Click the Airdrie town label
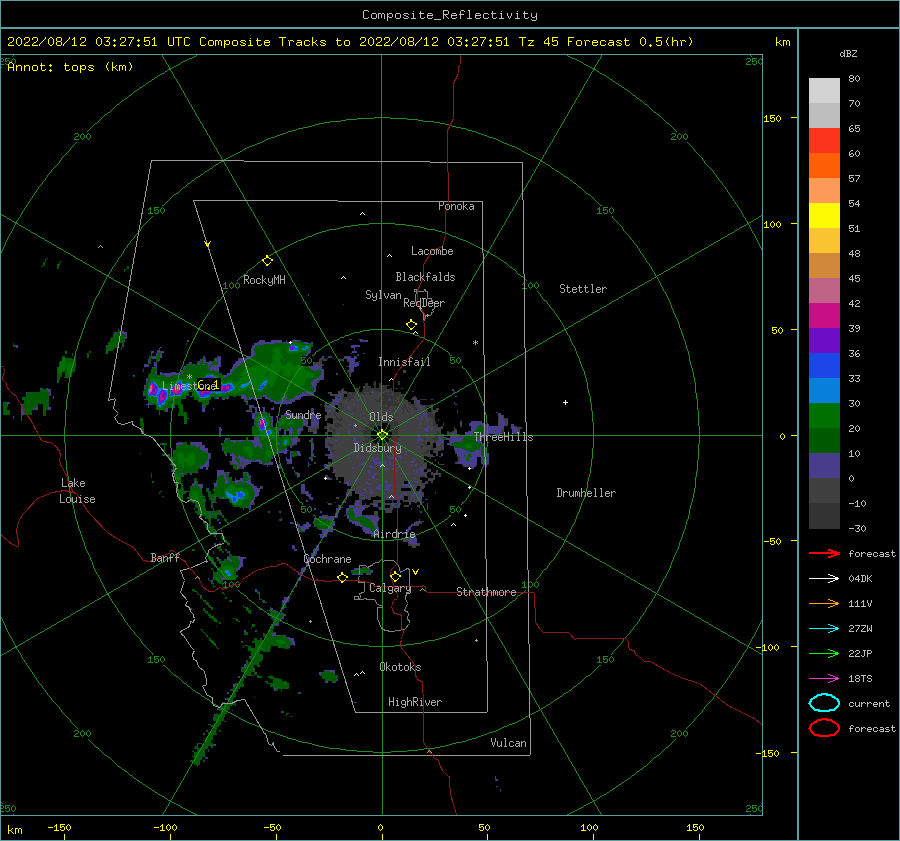The image size is (900, 841). point(394,534)
